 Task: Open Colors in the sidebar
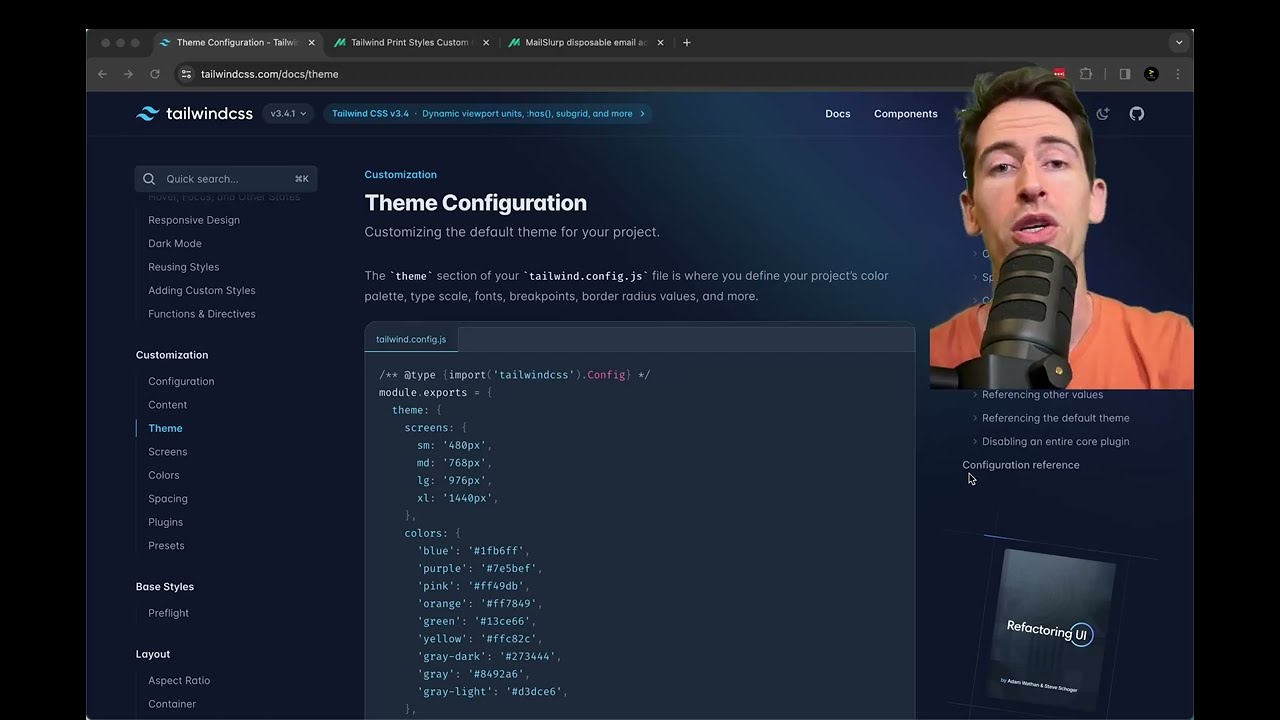164,476
